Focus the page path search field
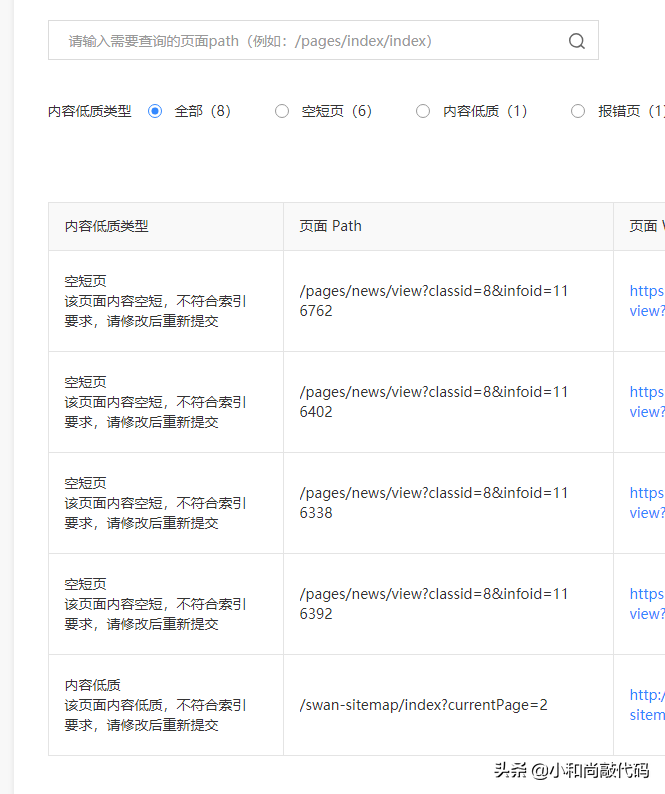The width and height of the screenshot is (665, 794). [x=323, y=41]
